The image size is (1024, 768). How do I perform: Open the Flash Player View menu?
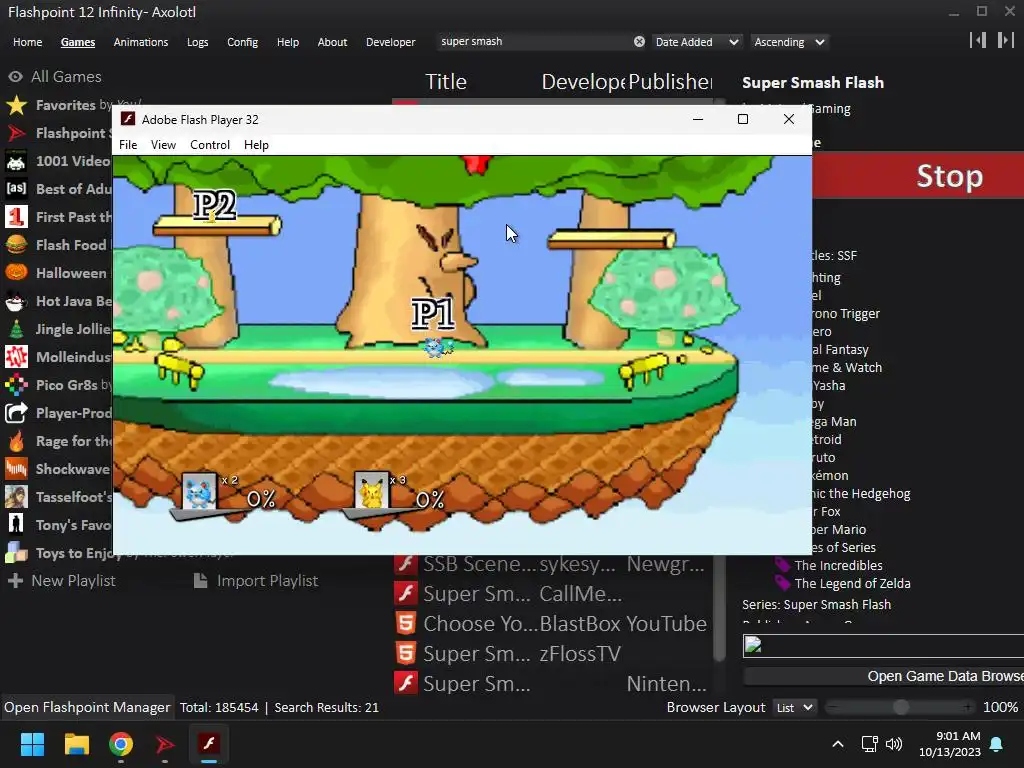(163, 144)
